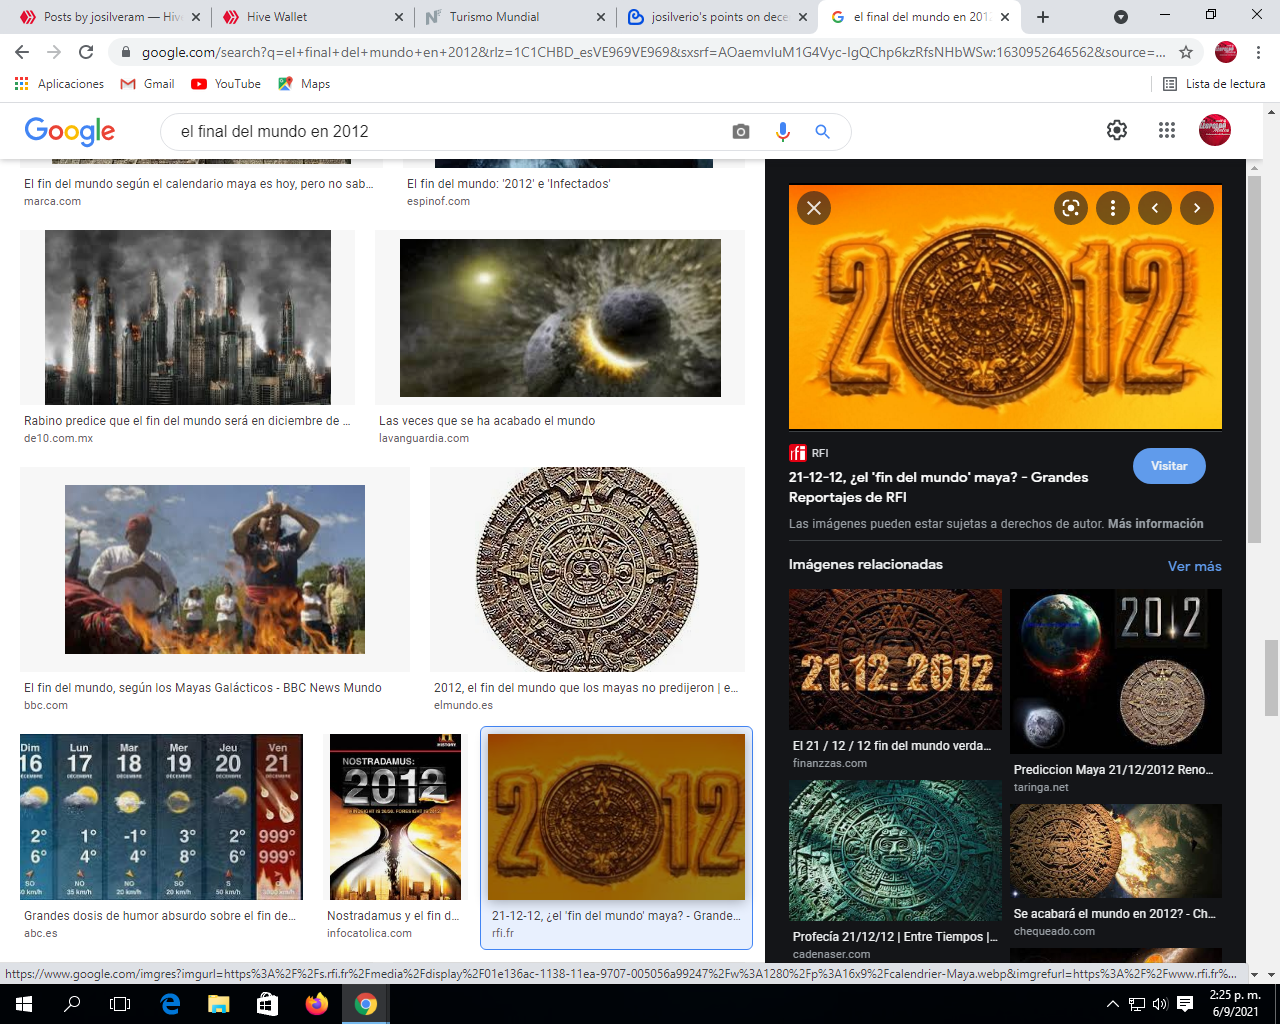Open Lista de lectura panel
This screenshot has height=1024, width=1280.
1214,84
